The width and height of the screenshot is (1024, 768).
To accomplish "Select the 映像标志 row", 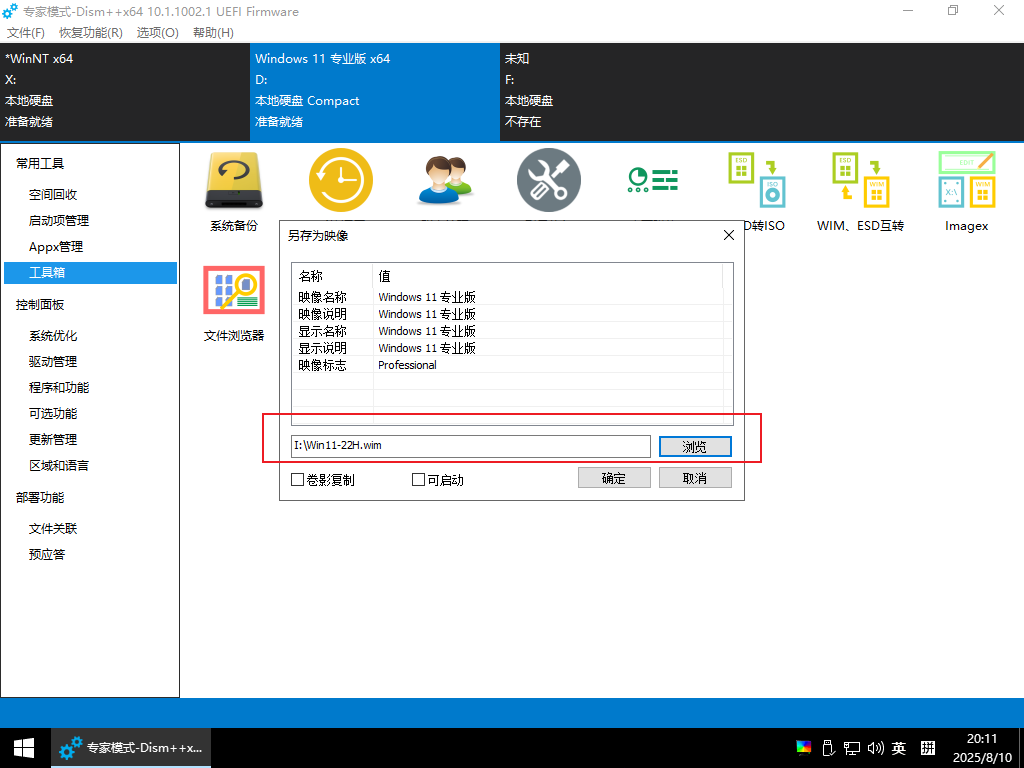I will (x=508, y=365).
